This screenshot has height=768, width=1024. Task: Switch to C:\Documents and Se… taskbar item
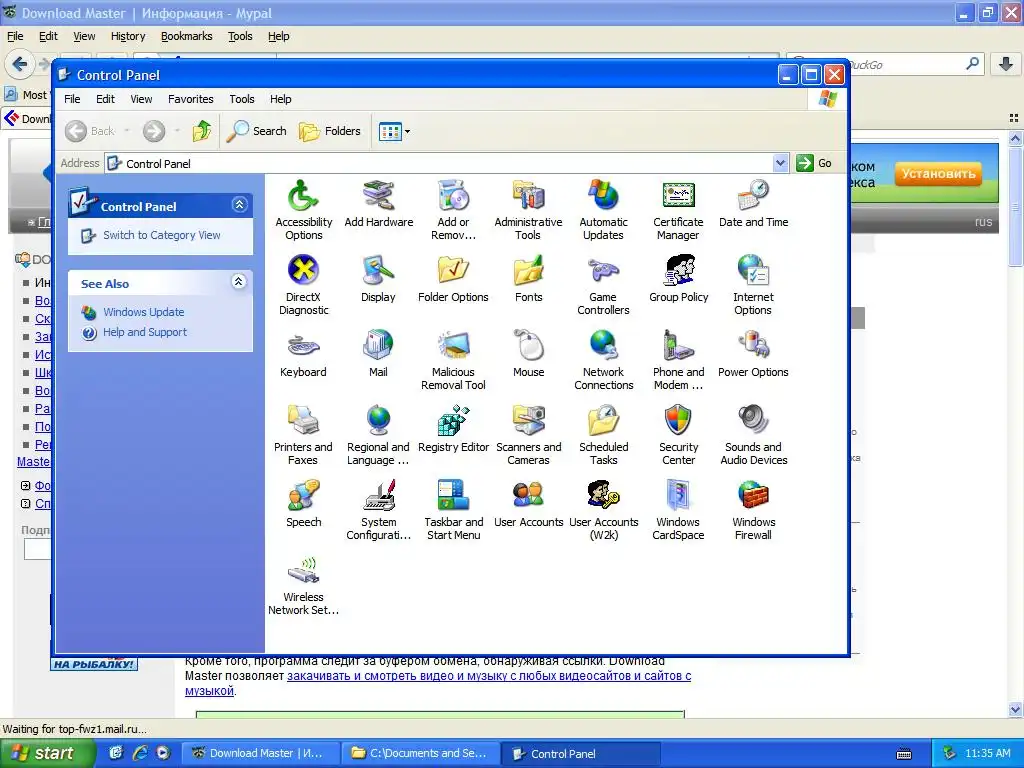pos(420,754)
